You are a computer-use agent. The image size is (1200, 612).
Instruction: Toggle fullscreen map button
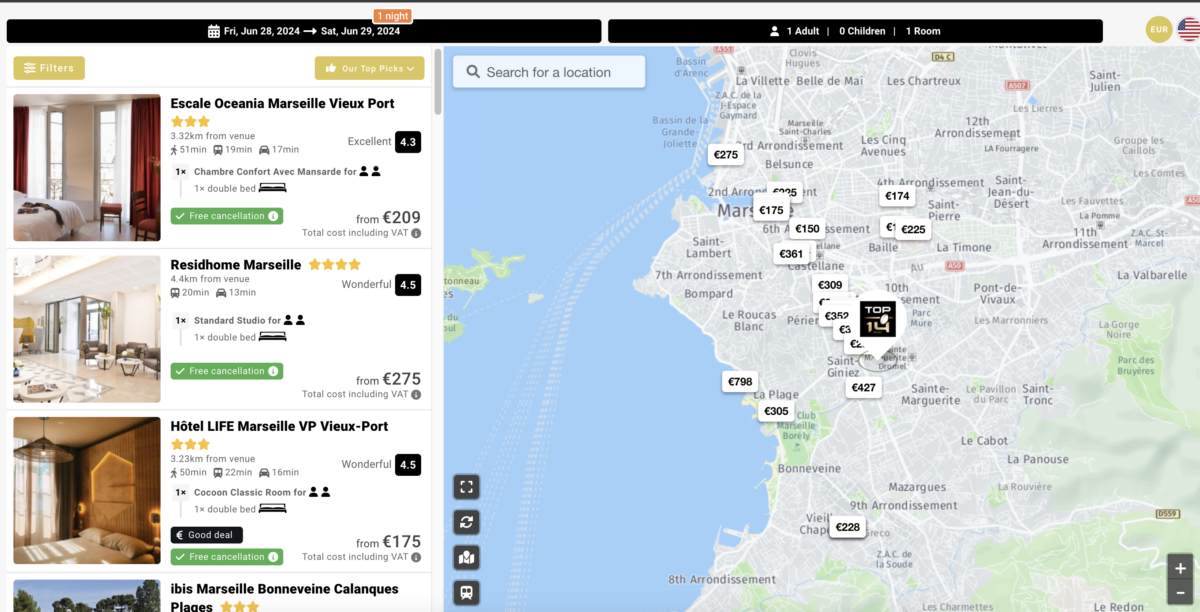click(466, 487)
